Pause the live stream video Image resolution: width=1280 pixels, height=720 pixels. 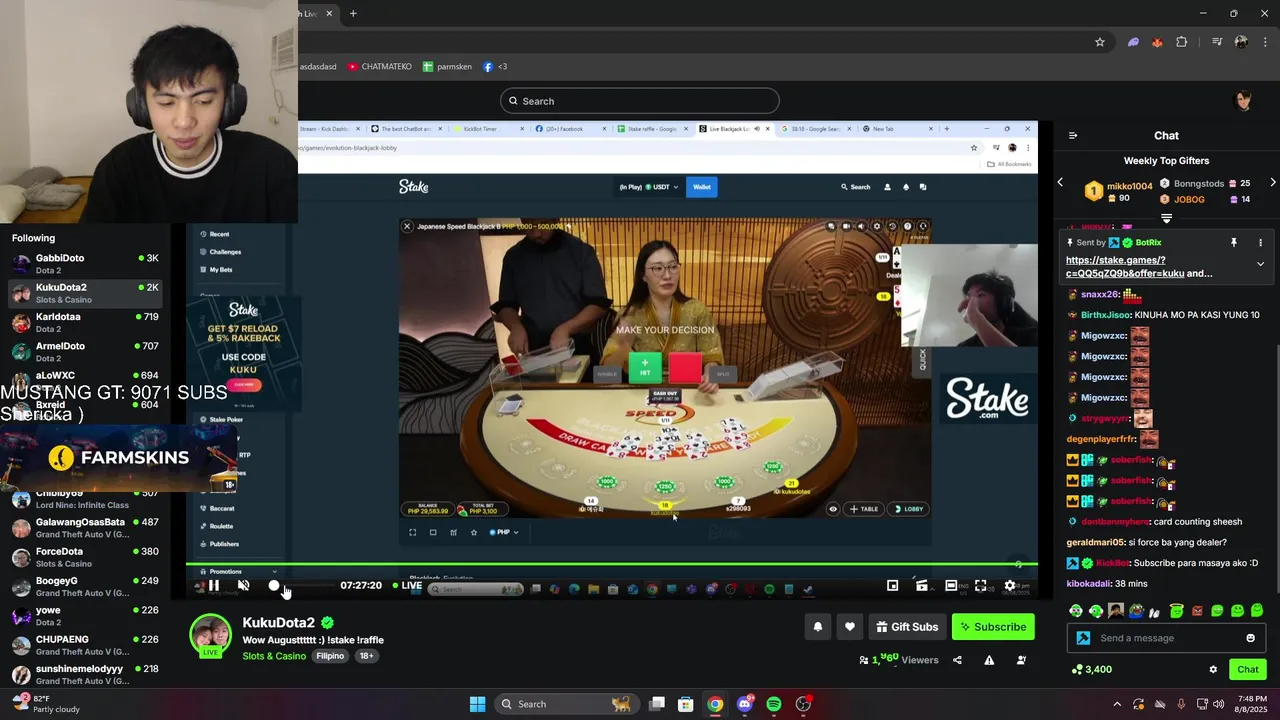[x=214, y=585]
